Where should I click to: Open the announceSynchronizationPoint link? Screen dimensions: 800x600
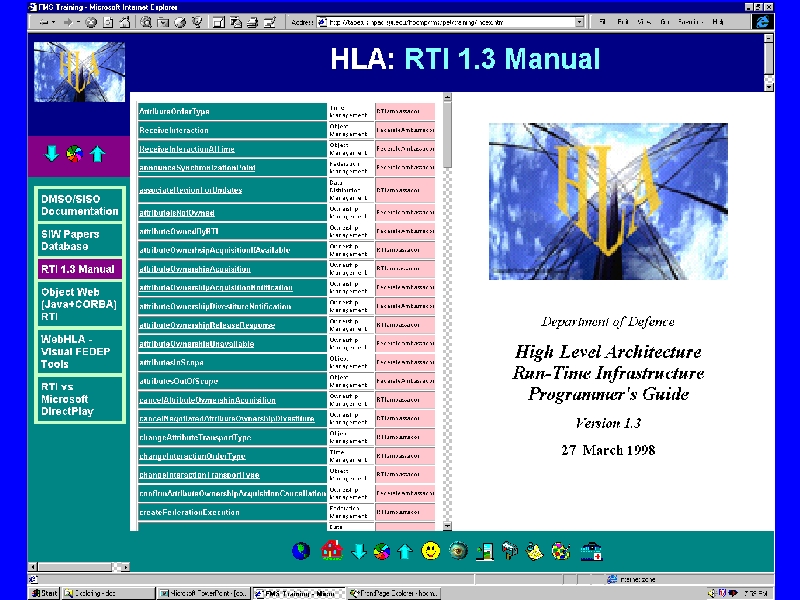(x=197, y=167)
